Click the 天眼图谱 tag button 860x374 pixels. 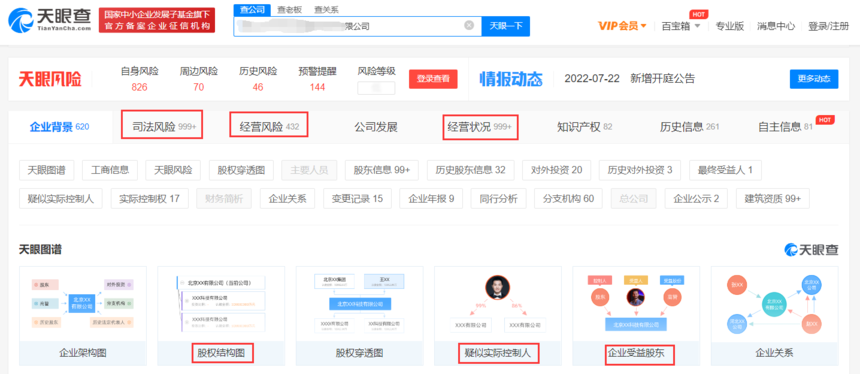click(x=47, y=170)
